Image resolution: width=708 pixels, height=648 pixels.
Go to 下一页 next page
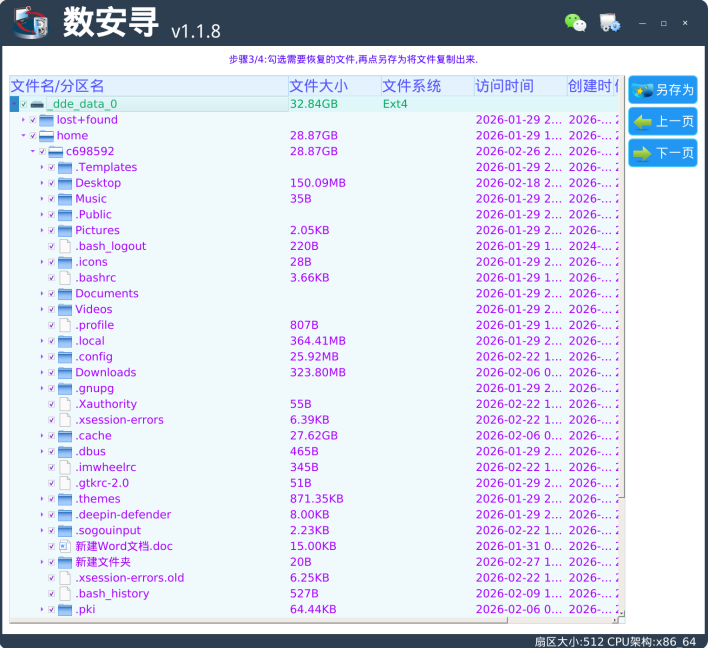663,153
